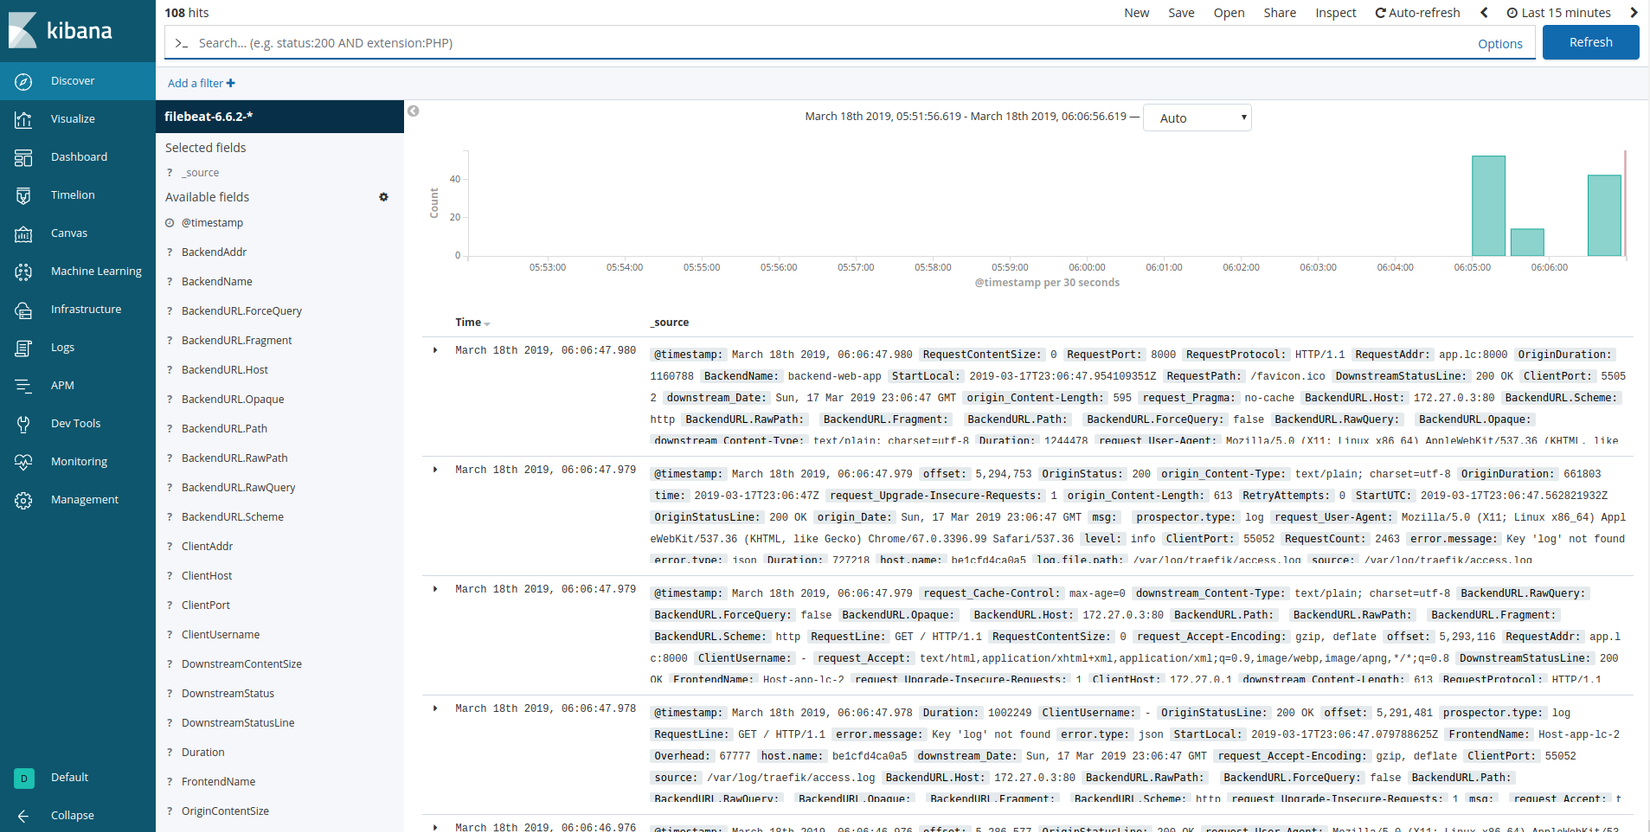The height and width of the screenshot is (832, 1650).
Task: Open available fields settings gear
Action: pyautogui.click(x=383, y=197)
